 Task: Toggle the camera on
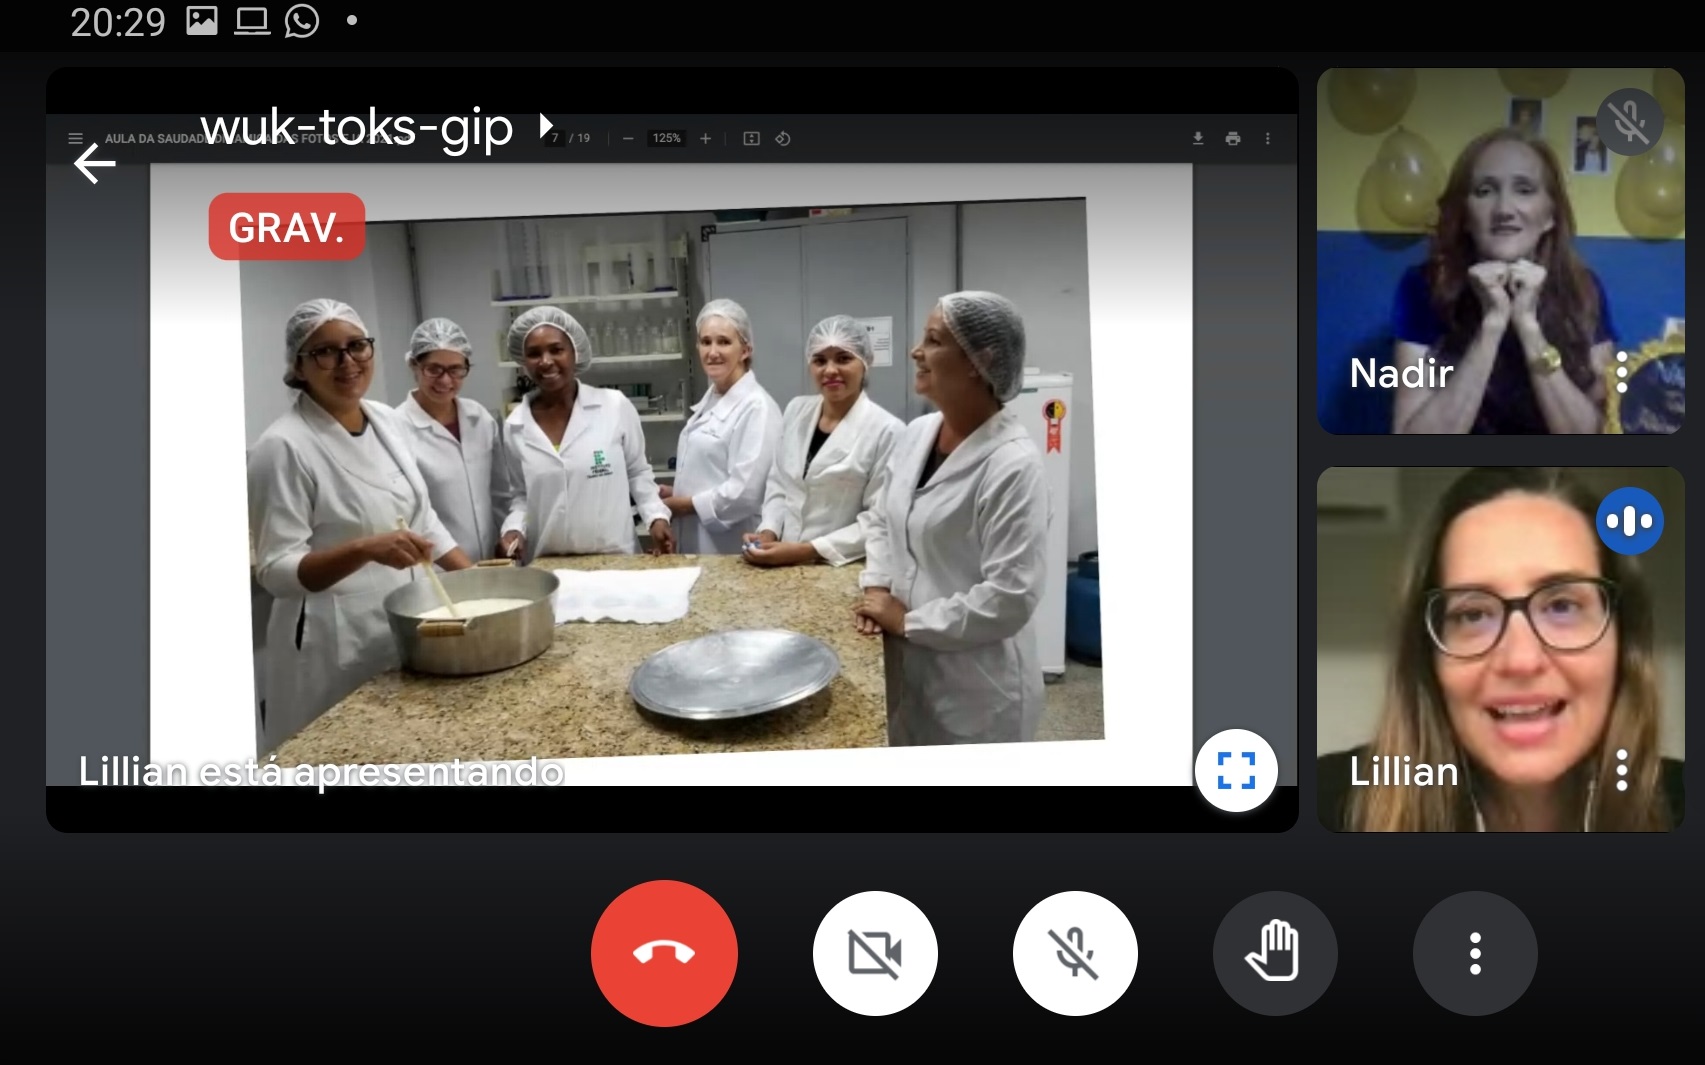point(875,953)
